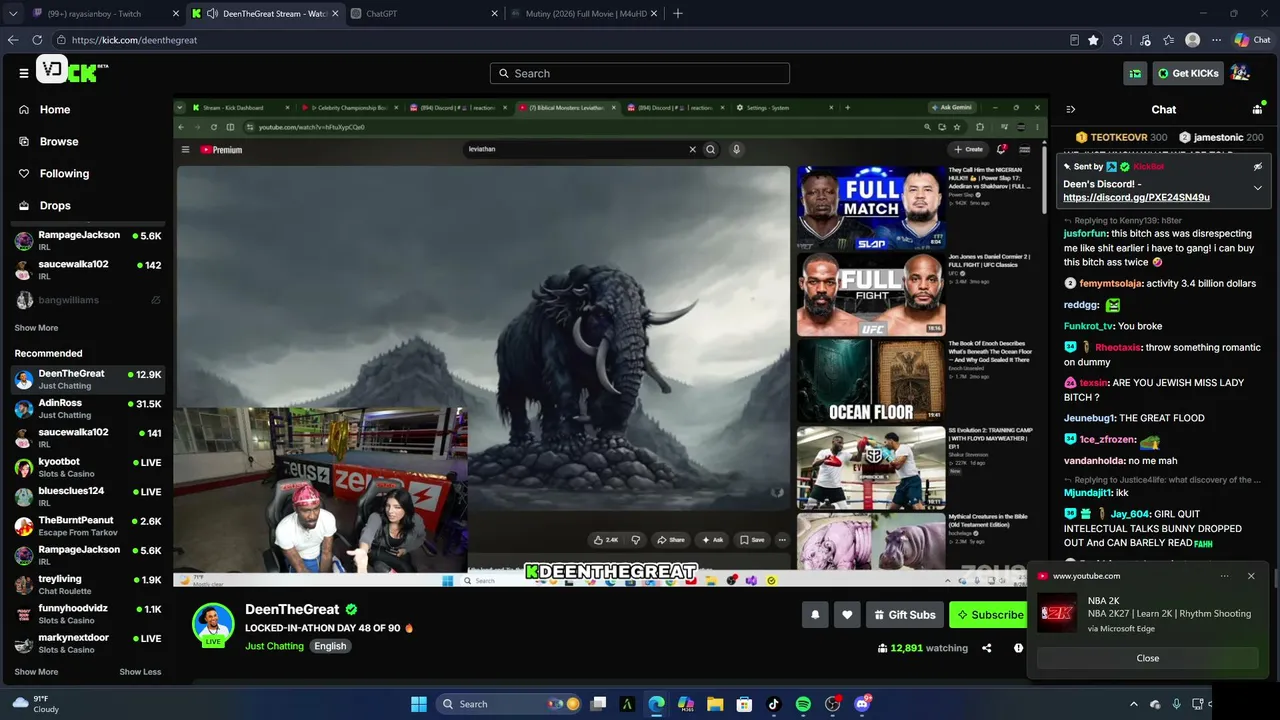Follow DeenTheGreat with the heart button
1280x720 pixels.
click(x=847, y=615)
